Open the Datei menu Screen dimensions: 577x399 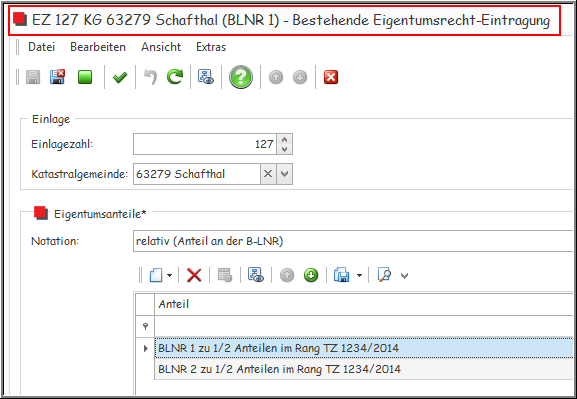click(42, 47)
